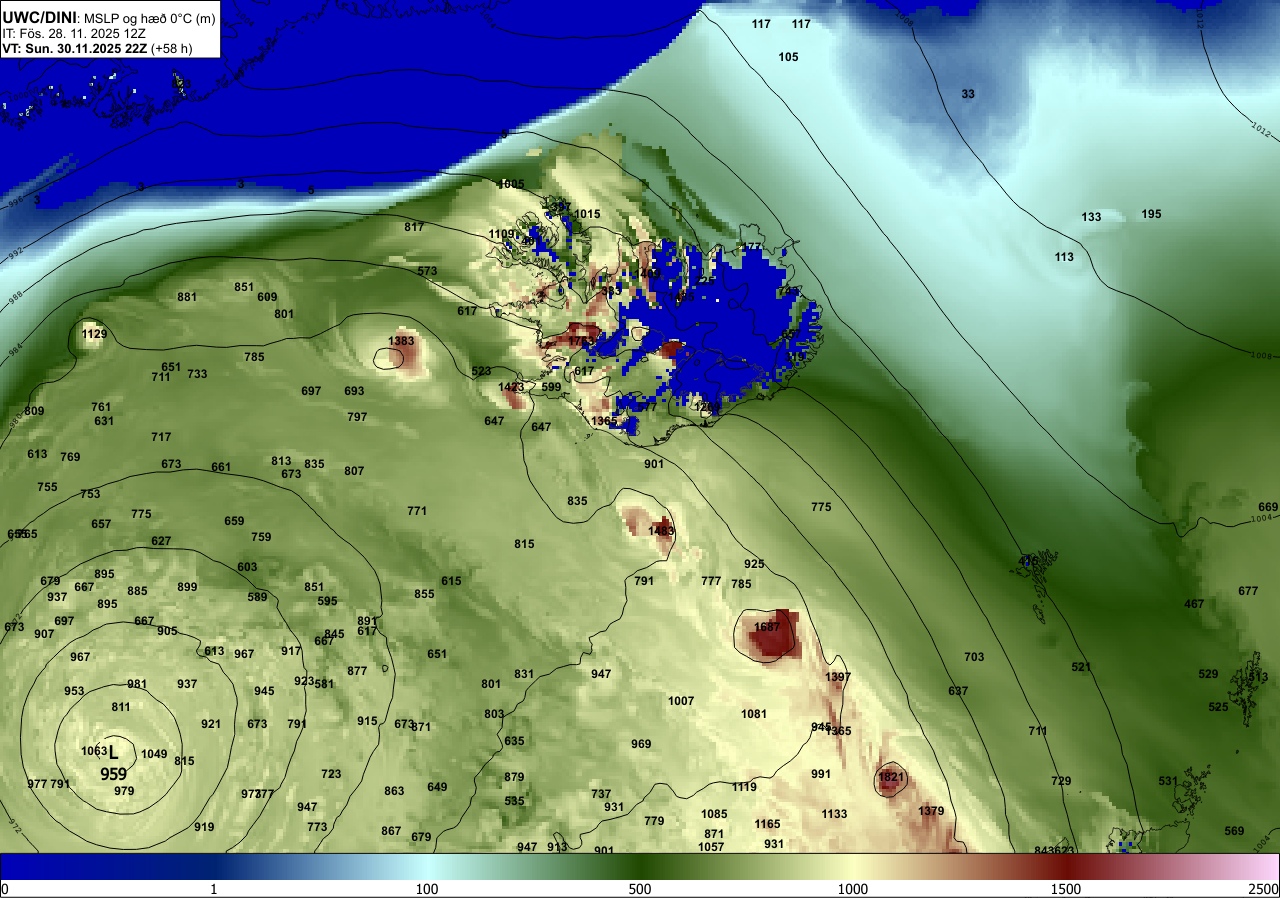1280x898 pixels.
Task: Select the 521 height value
Action: click(x=1081, y=667)
